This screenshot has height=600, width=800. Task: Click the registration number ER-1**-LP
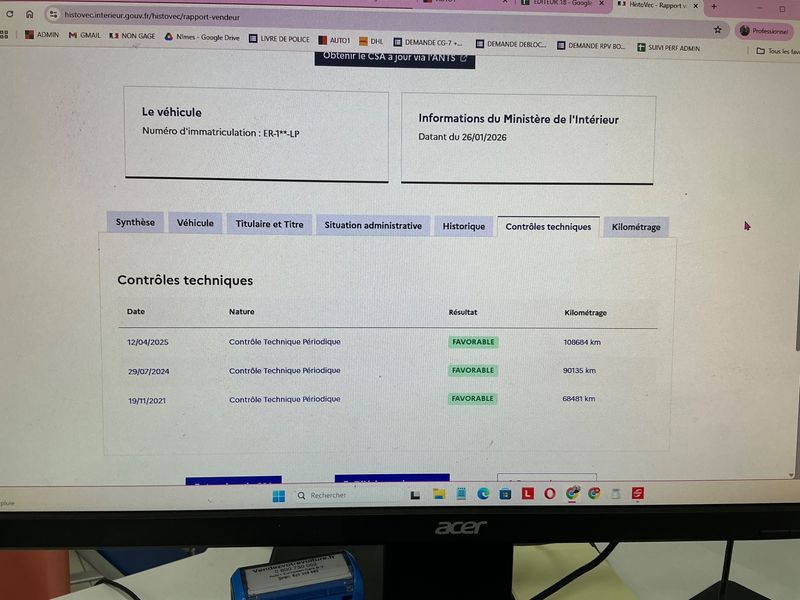[281, 134]
